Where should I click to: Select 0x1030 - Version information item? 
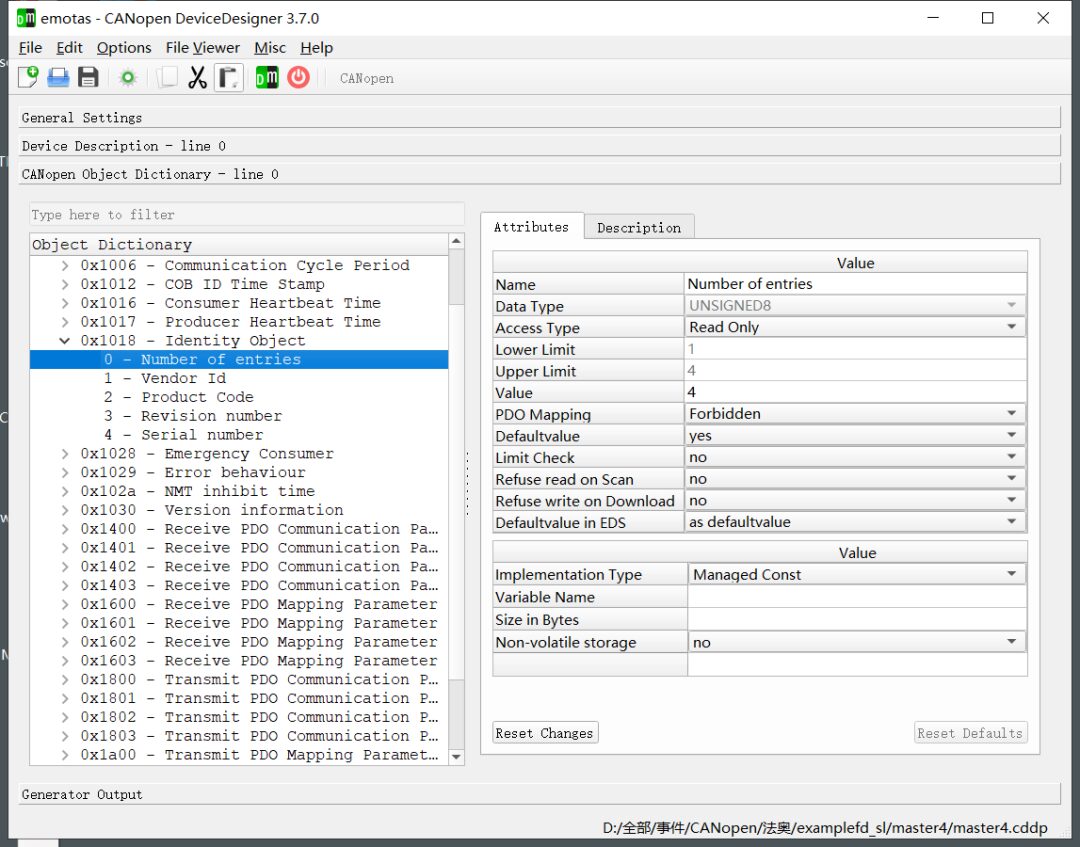click(x=212, y=510)
